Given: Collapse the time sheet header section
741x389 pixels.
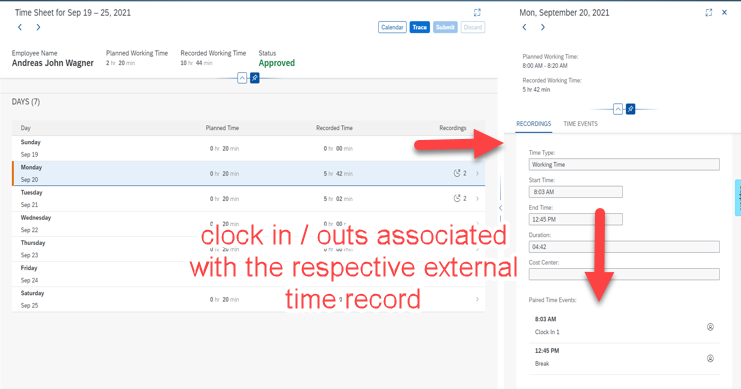Looking at the screenshot, I should click(242, 78).
